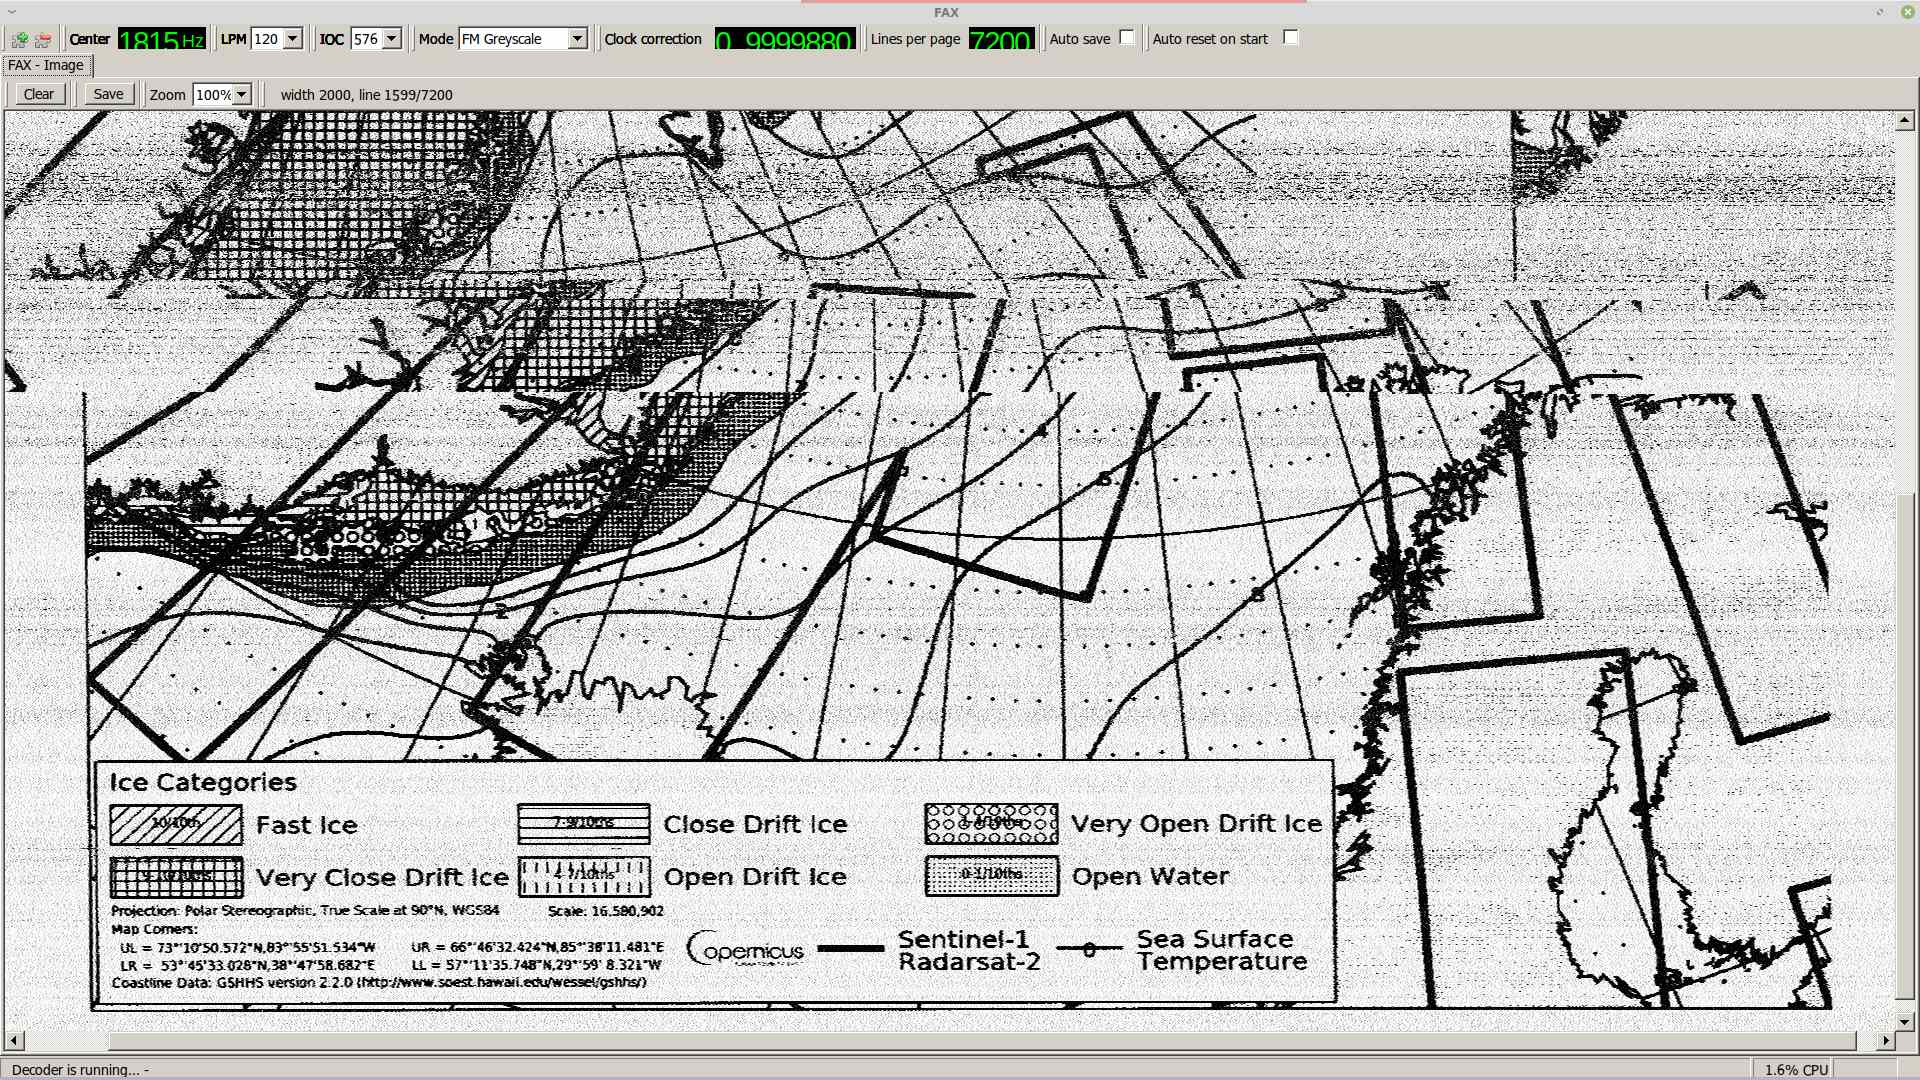Click the green close icon in title bar
Image resolution: width=1920 pixels, height=1080 pixels.
tap(1907, 12)
